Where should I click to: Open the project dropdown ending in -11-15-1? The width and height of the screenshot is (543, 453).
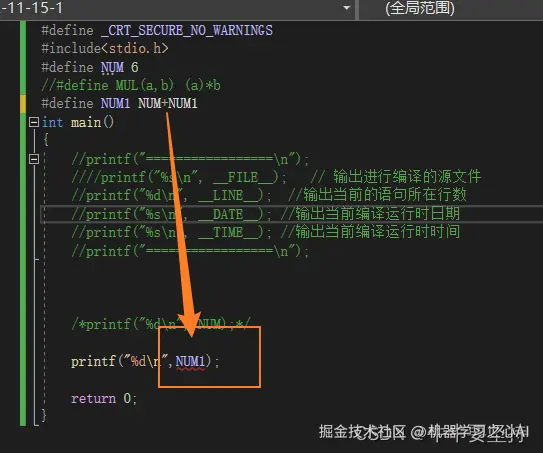pyautogui.click(x=177, y=8)
